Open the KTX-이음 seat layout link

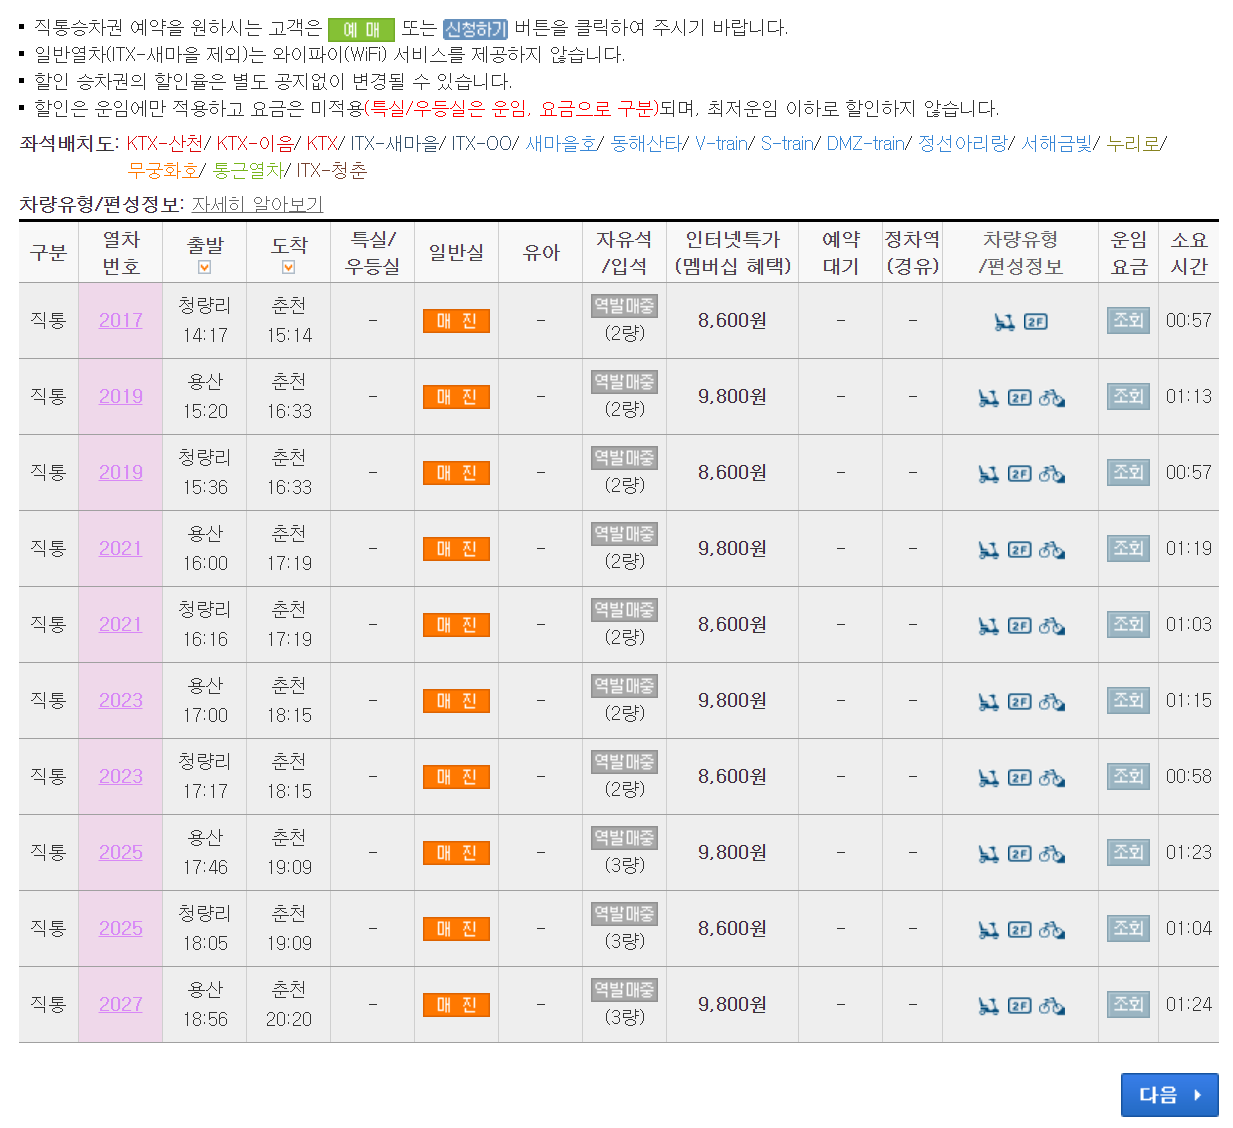(255, 144)
